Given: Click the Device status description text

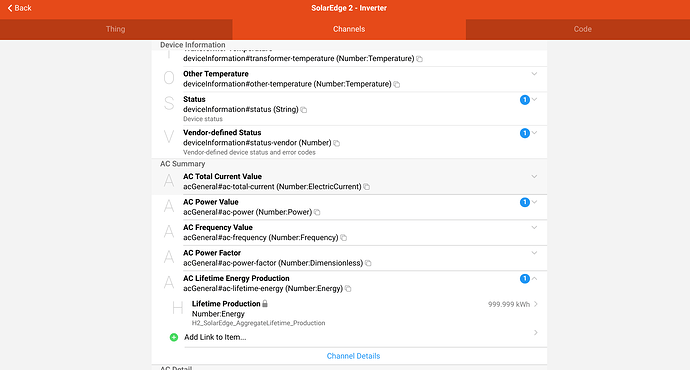Looking at the screenshot, I should (203, 119).
